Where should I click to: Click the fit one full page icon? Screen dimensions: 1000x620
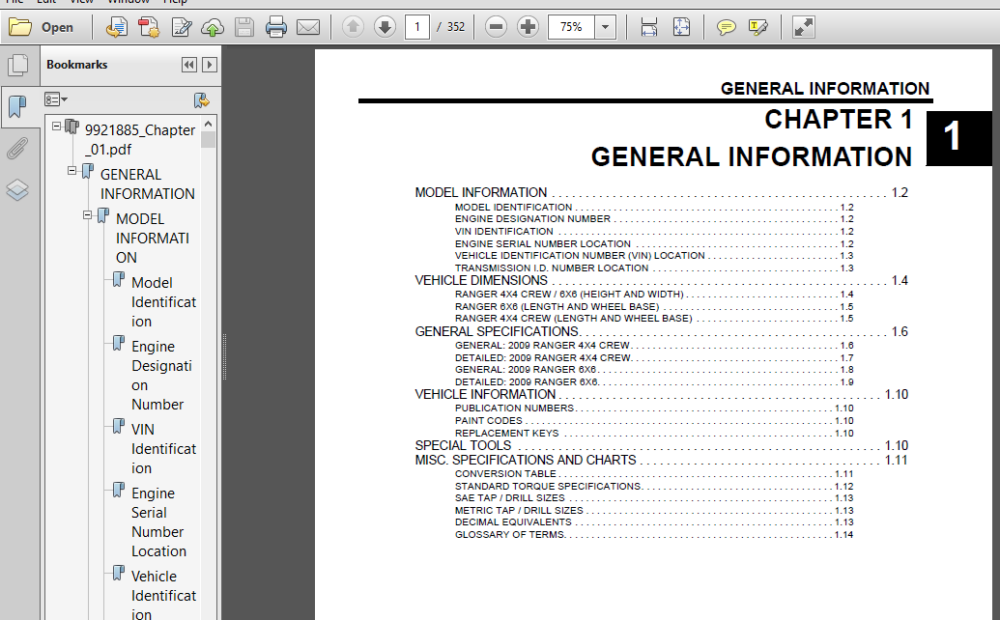681,27
